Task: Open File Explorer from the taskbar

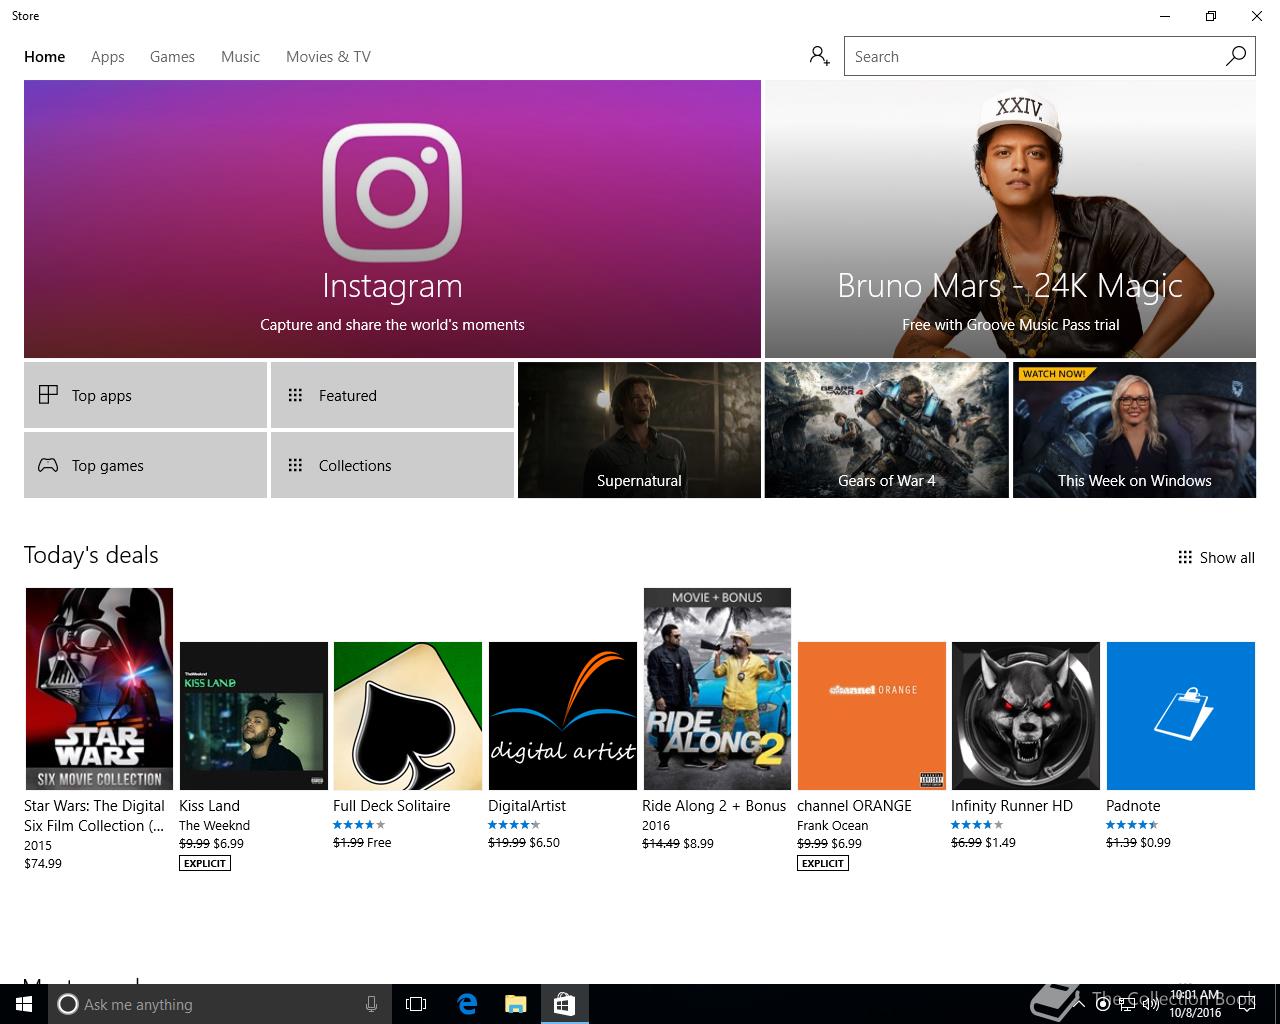Action: pos(515,1004)
